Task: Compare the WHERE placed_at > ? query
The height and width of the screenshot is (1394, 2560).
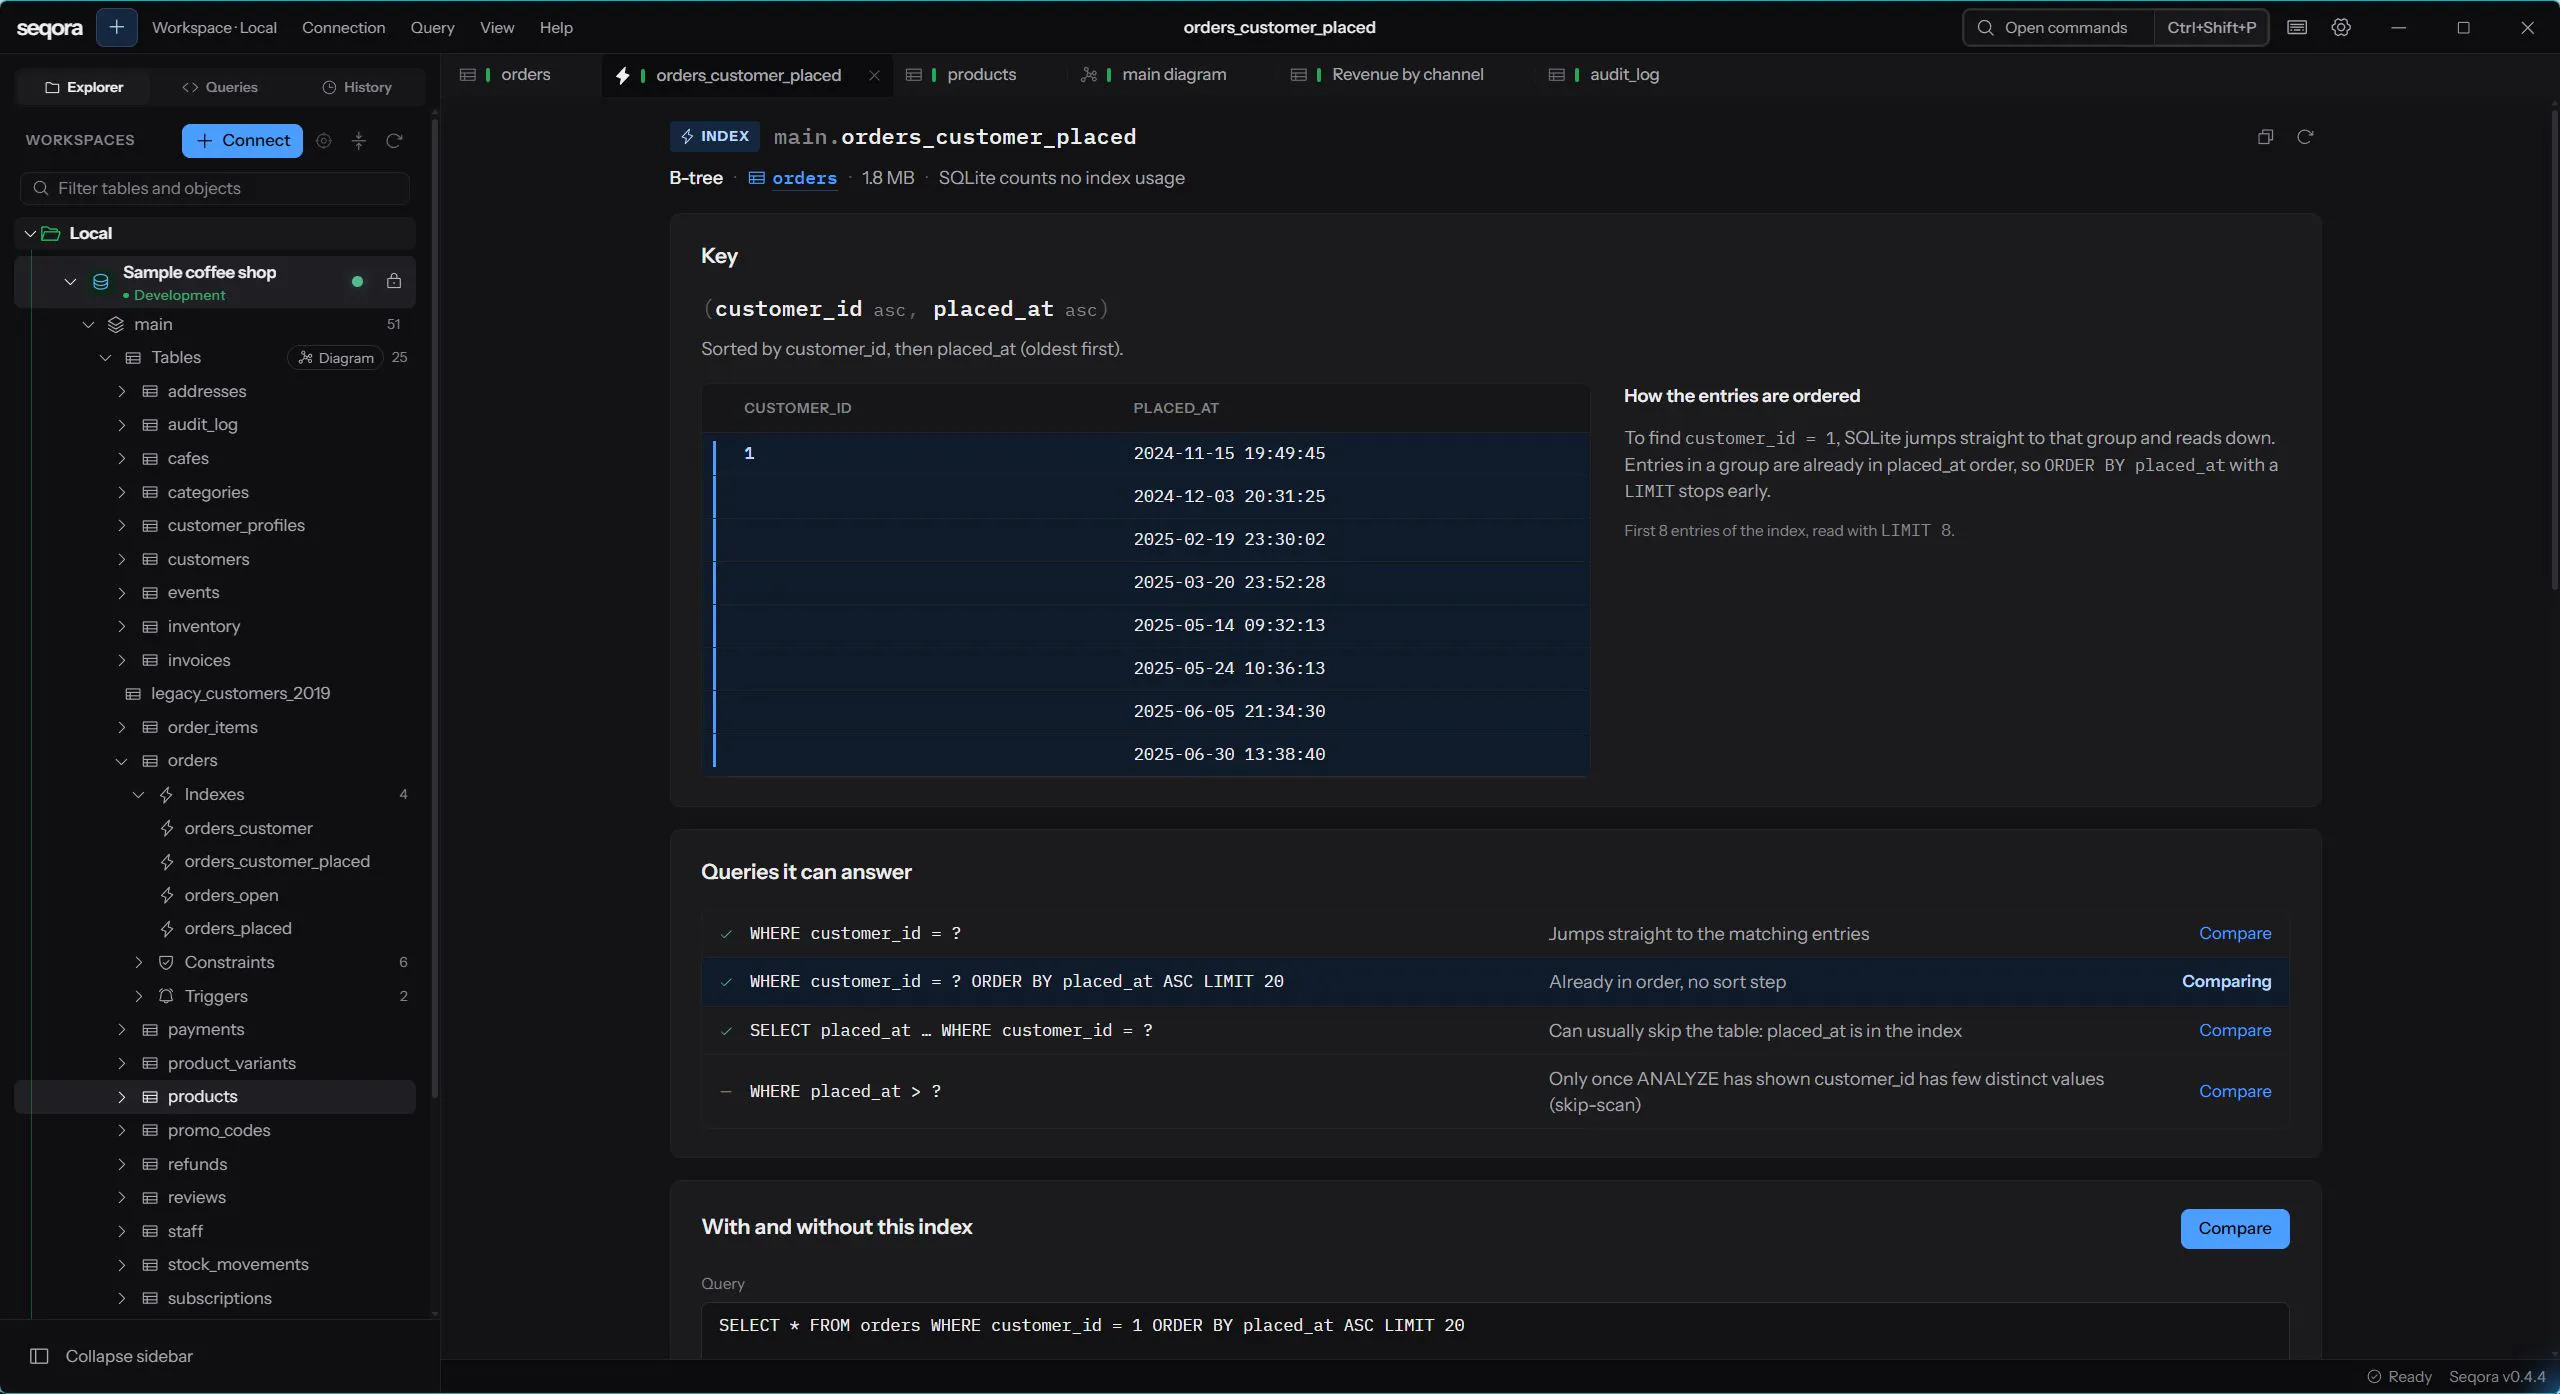Action: click(x=2234, y=1091)
